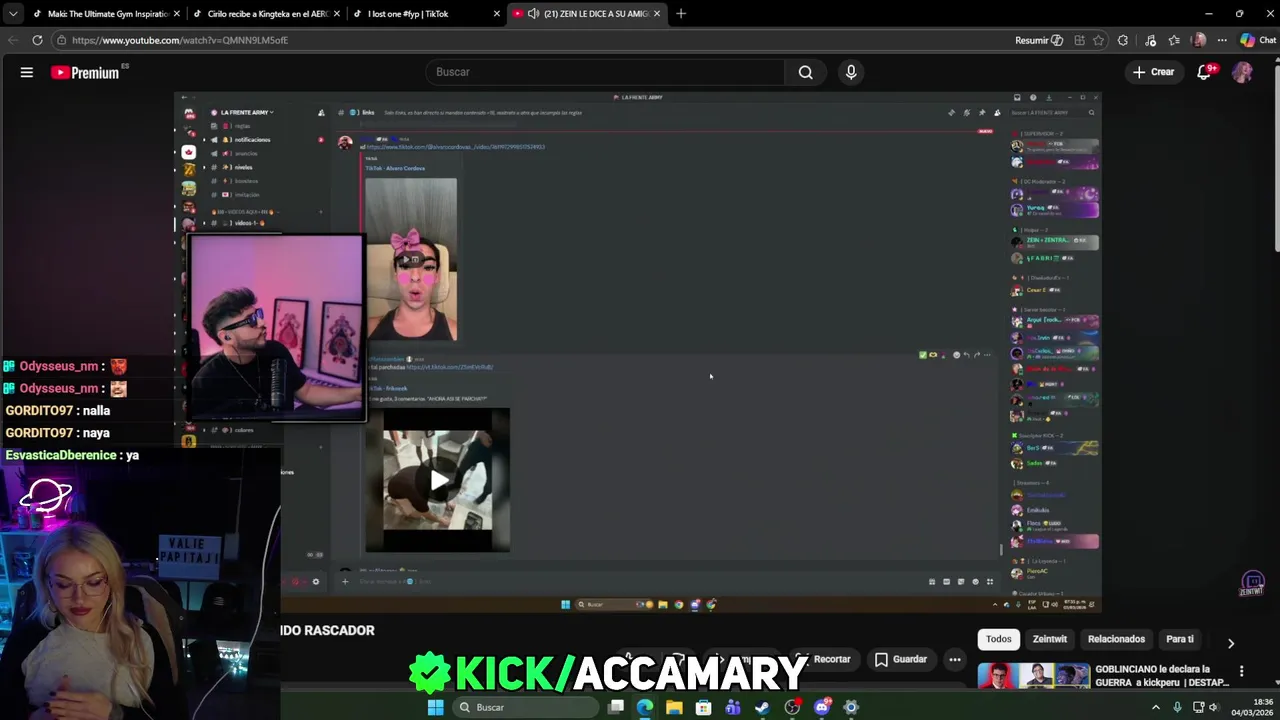1280x720 pixels.
Task: Open the GOBLINCIANO suggested video thumbnail
Action: pos(1033,676)
